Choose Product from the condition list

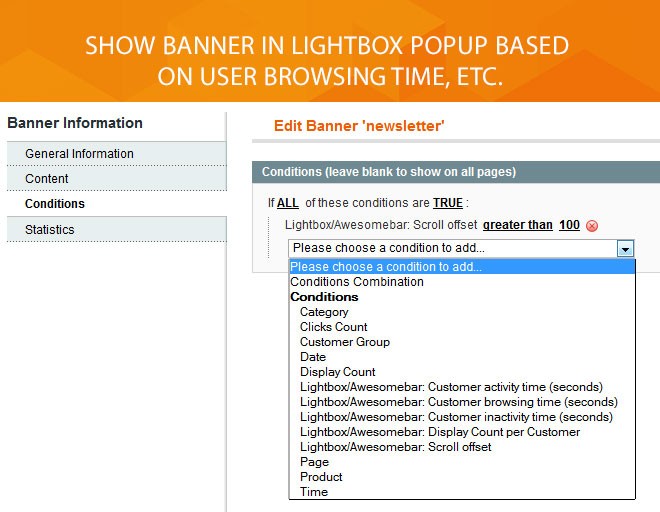321,477
